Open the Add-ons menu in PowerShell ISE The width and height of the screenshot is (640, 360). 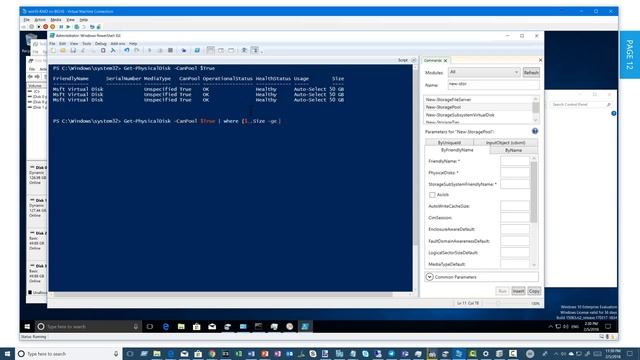[x=118, y=44]
